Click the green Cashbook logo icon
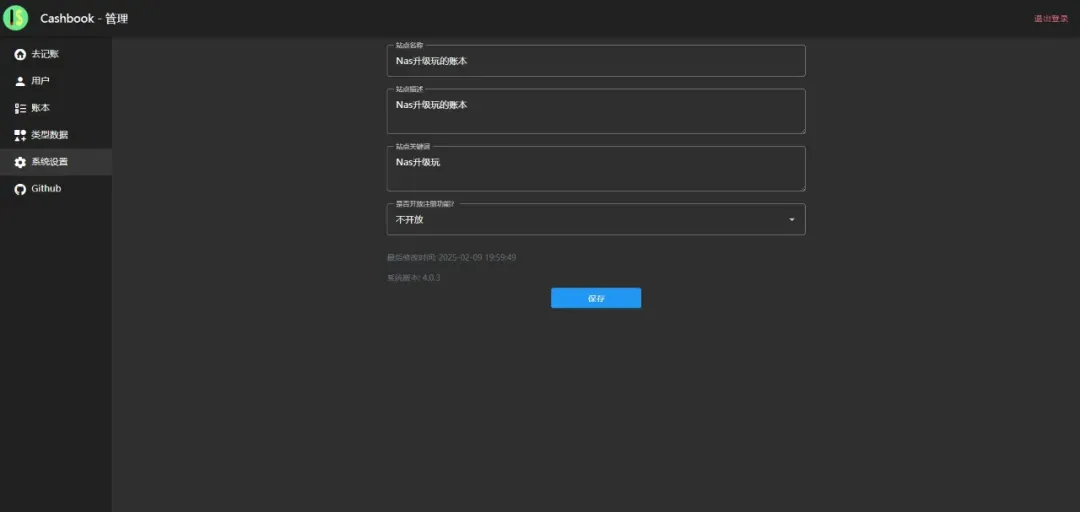This screenshot has width=1080, height=512. (15, 18)
